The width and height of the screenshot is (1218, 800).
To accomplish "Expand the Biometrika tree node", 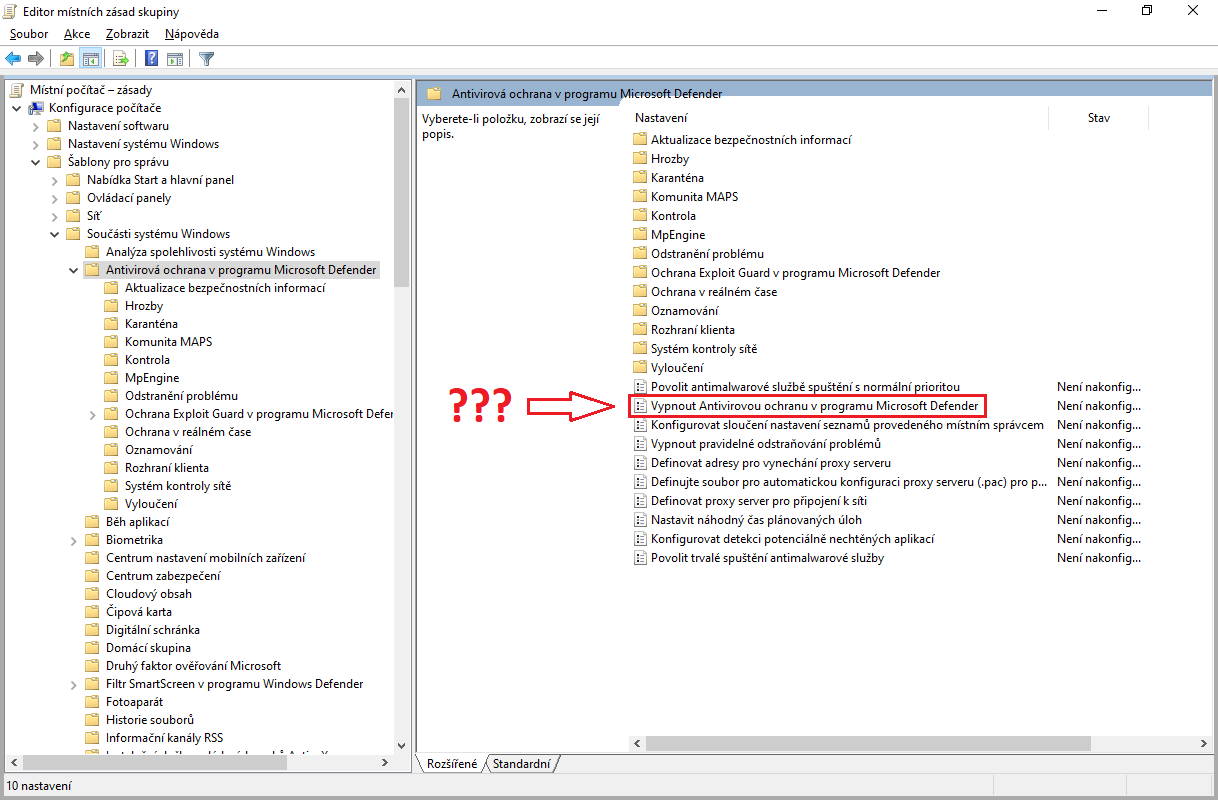I will (x=74, y=539).
